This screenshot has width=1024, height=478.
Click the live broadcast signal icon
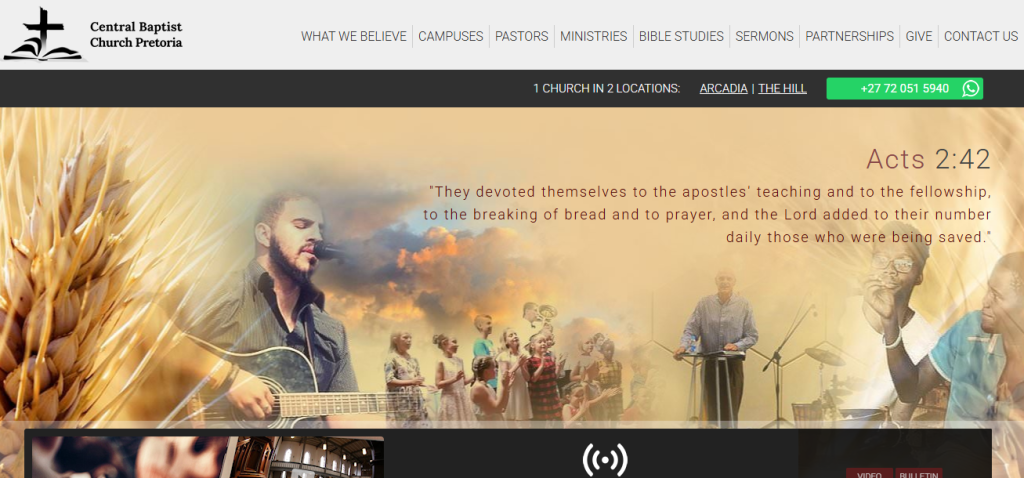tap(605, 460)
